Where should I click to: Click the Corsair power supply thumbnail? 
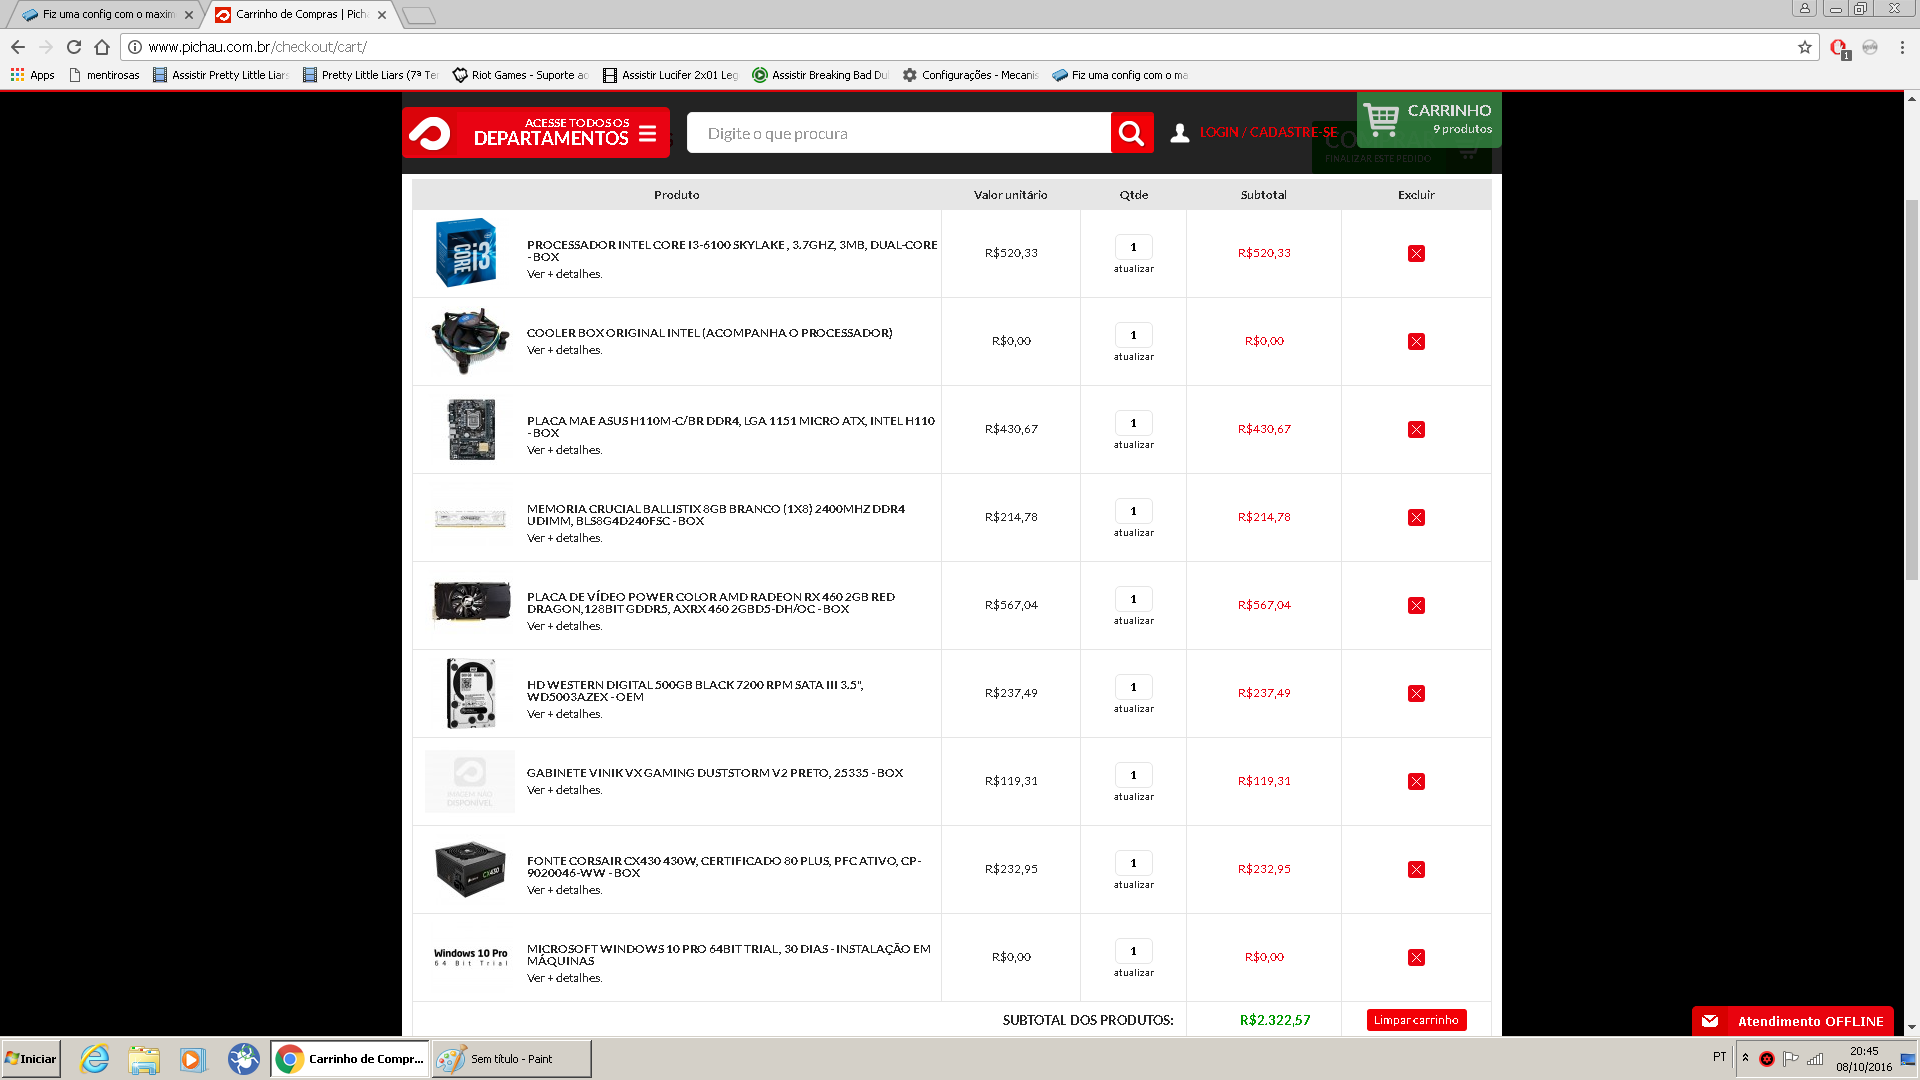pos(470,869)
